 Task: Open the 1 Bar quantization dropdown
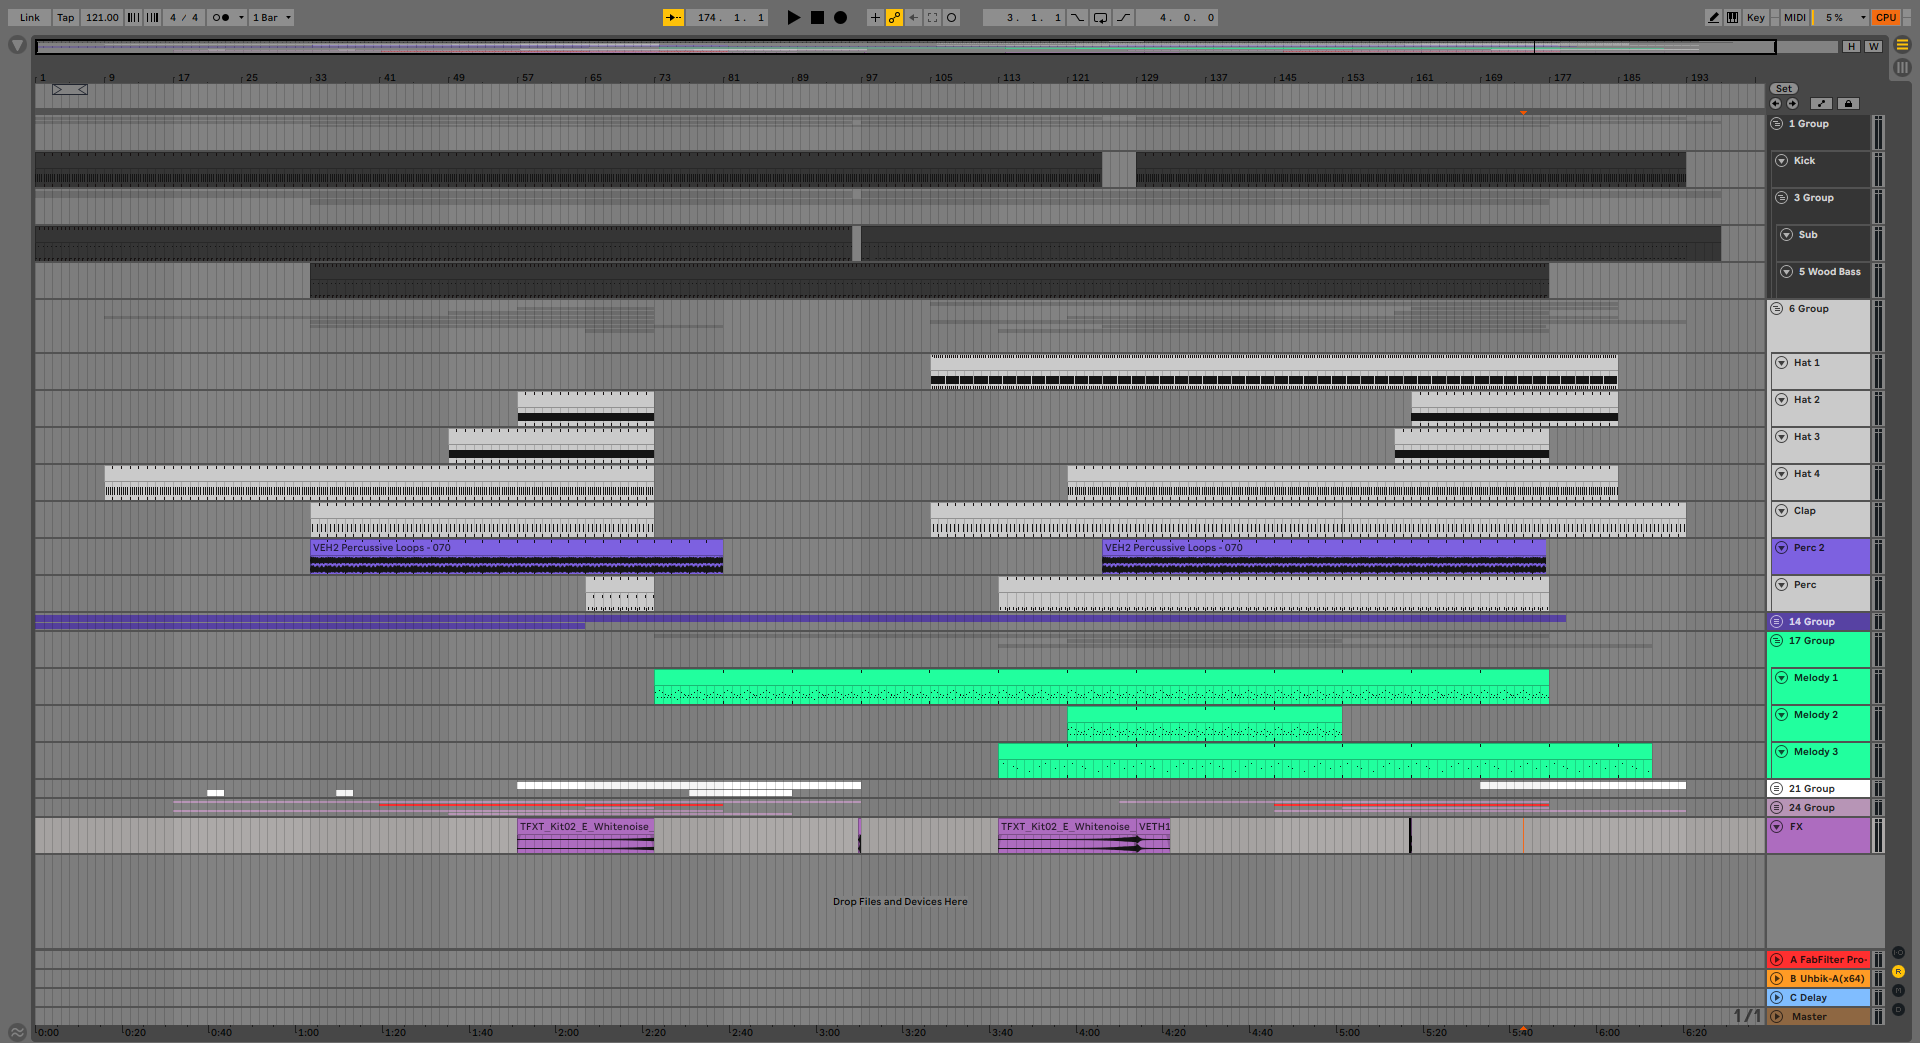[271, 17]
